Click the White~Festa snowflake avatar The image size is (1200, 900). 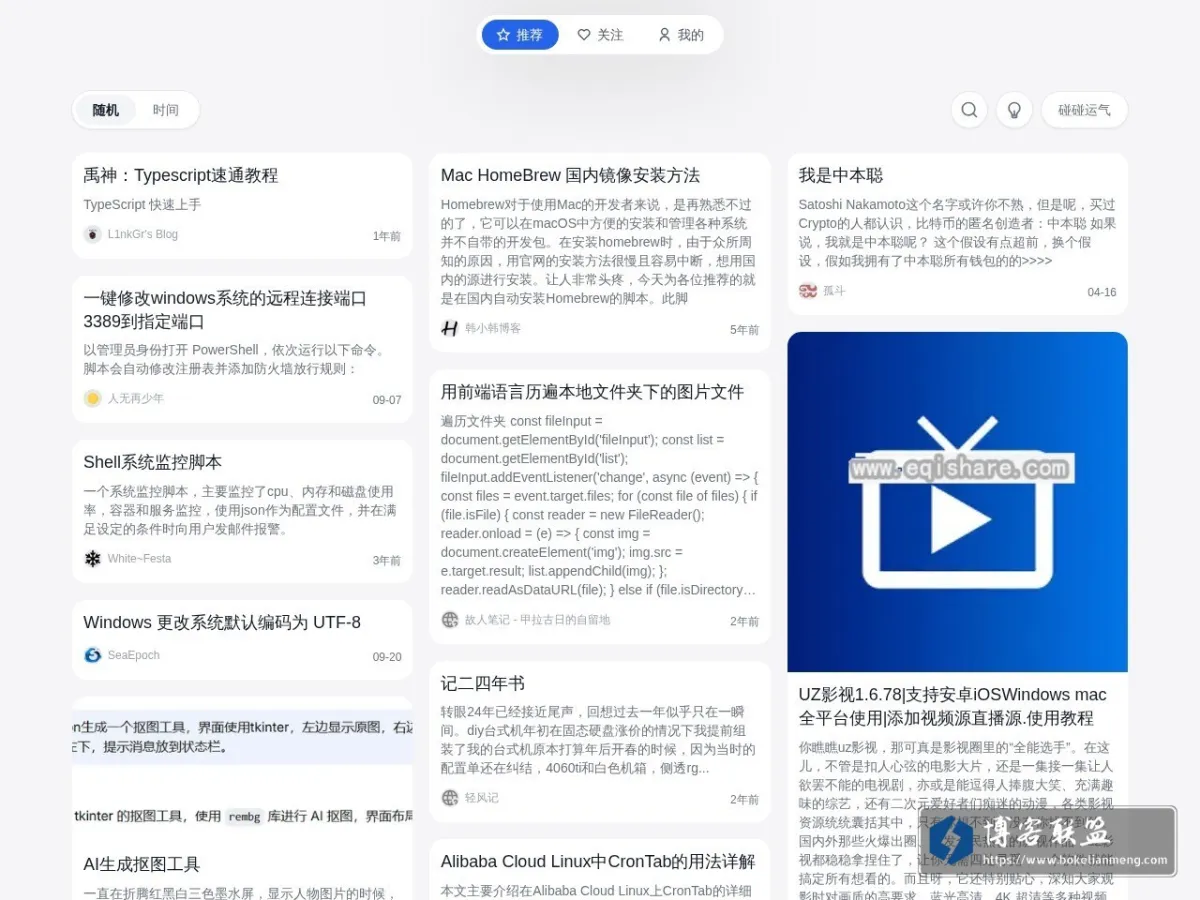coord(92,559)
